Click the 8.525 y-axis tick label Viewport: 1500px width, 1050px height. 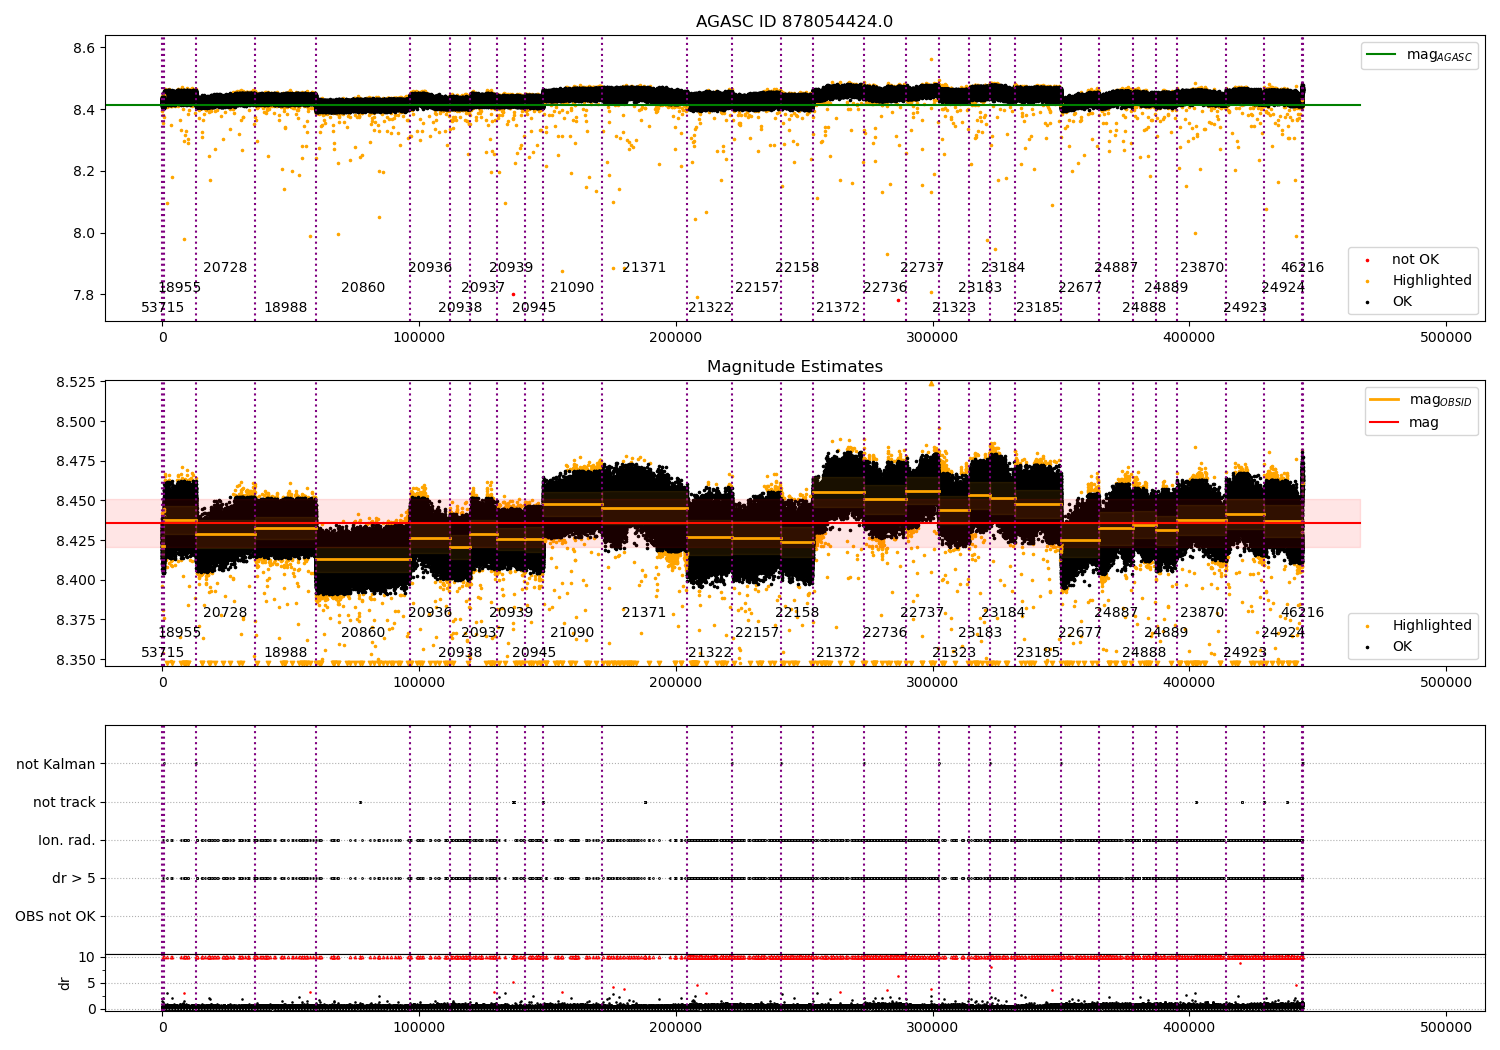click(76, 382)
